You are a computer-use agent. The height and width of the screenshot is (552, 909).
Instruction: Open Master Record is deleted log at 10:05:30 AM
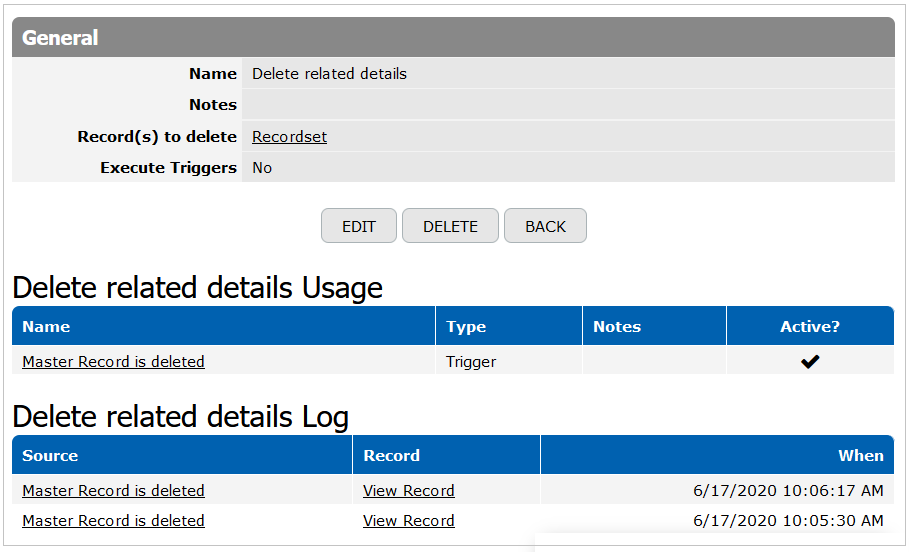(114, 521)
